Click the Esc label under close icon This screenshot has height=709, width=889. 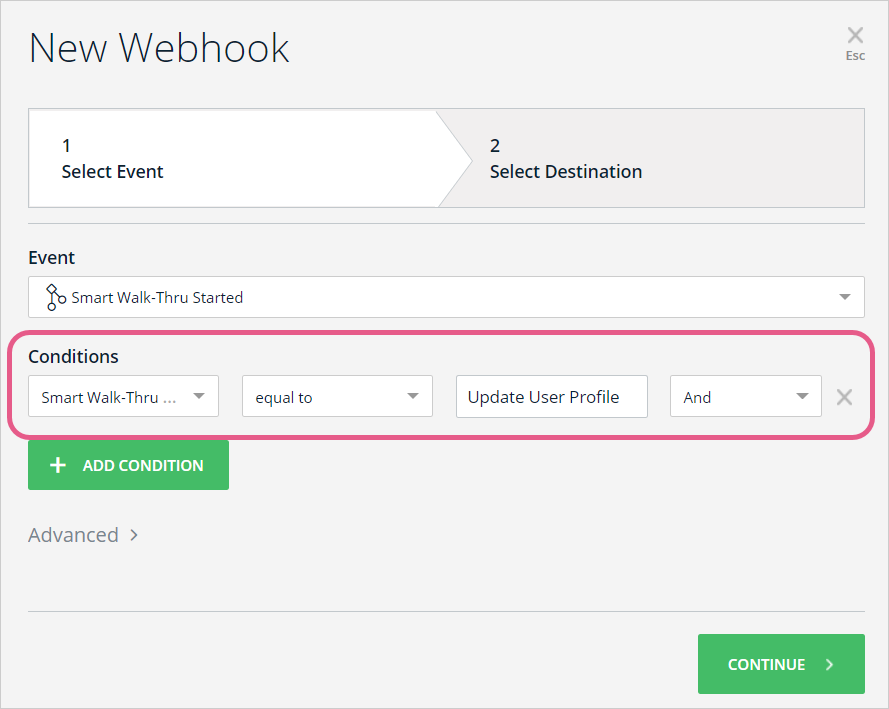[855, 56]
